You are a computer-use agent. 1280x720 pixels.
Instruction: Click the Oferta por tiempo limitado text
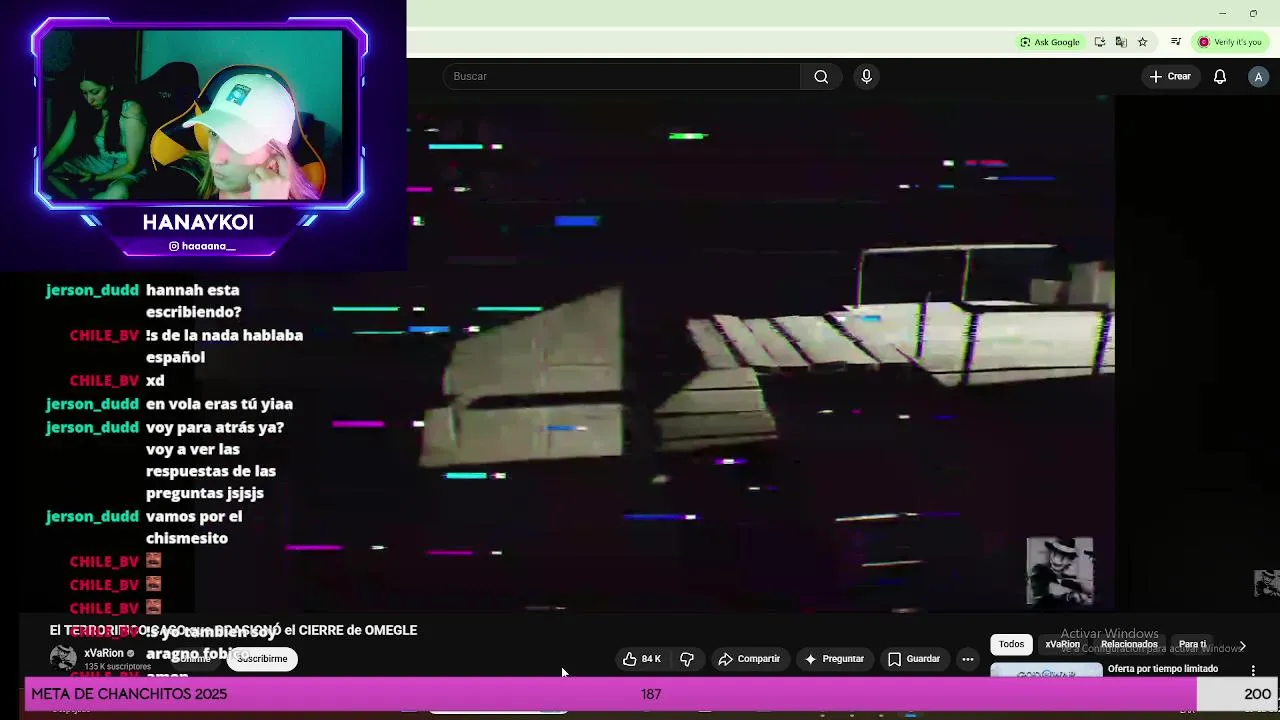coord(1163,669)
